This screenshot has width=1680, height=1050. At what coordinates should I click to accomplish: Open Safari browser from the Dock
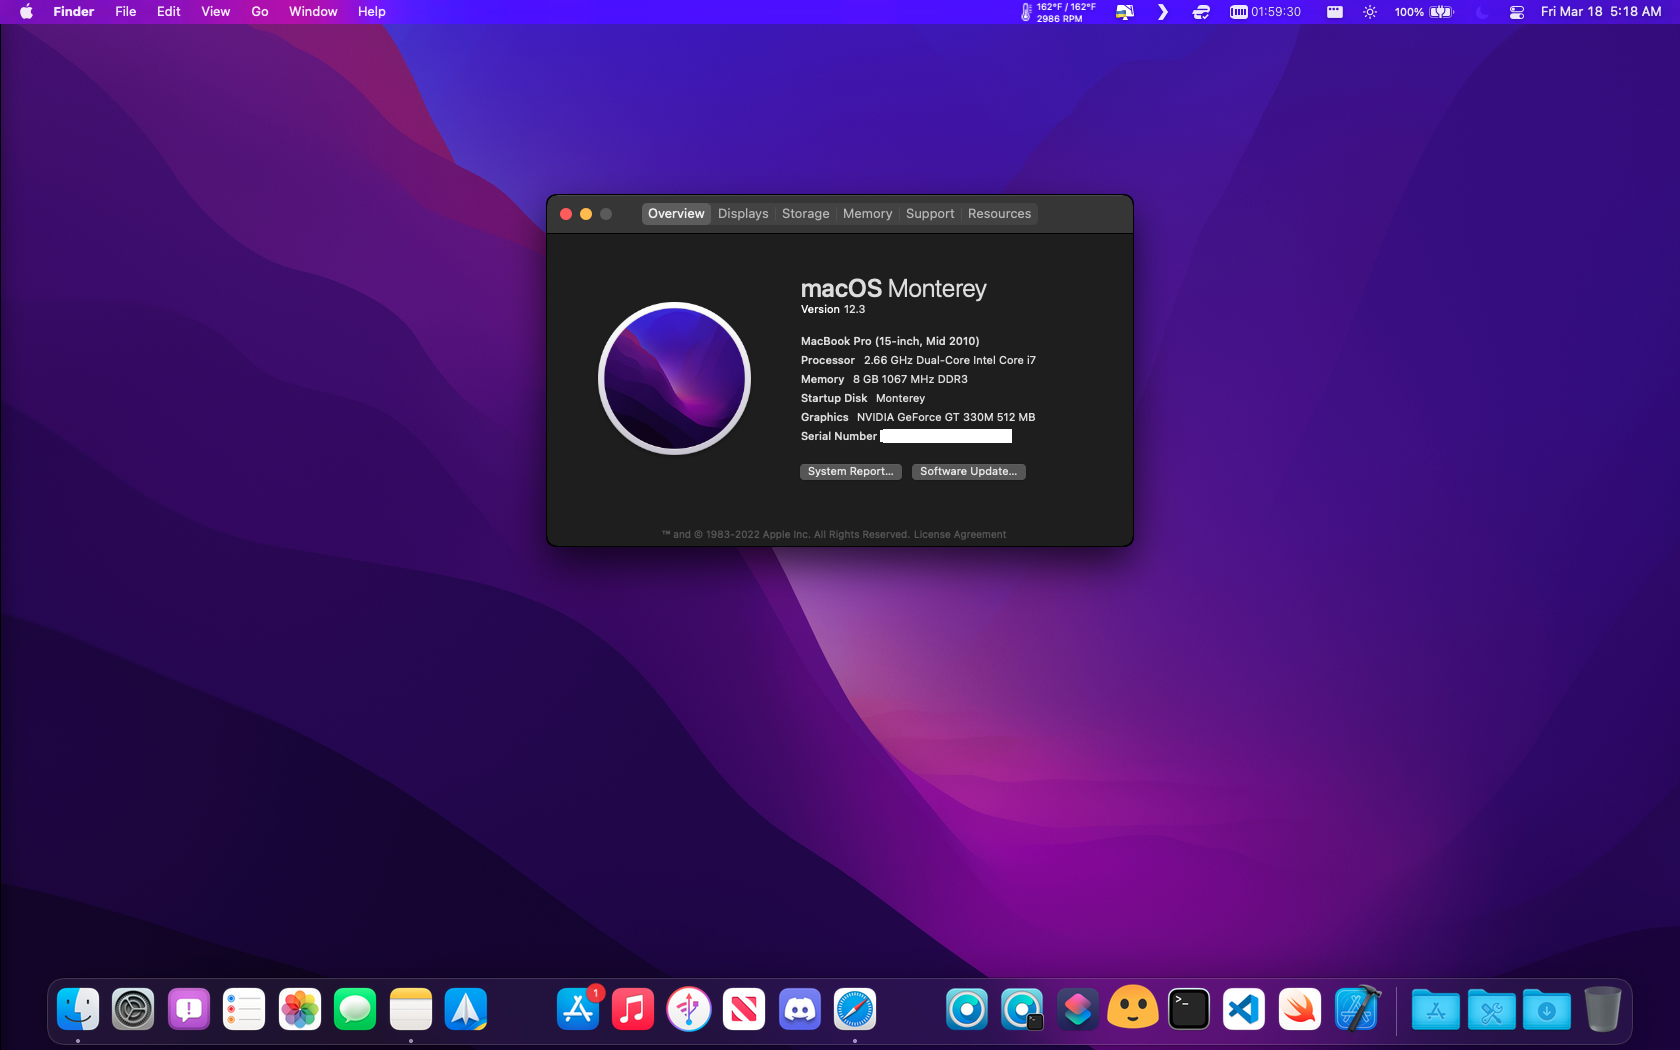click(x=855, y=1009)
